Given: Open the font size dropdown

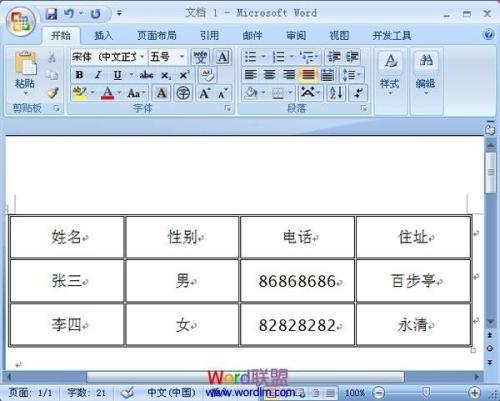Looking at the screenshot, I should (182, 57).
